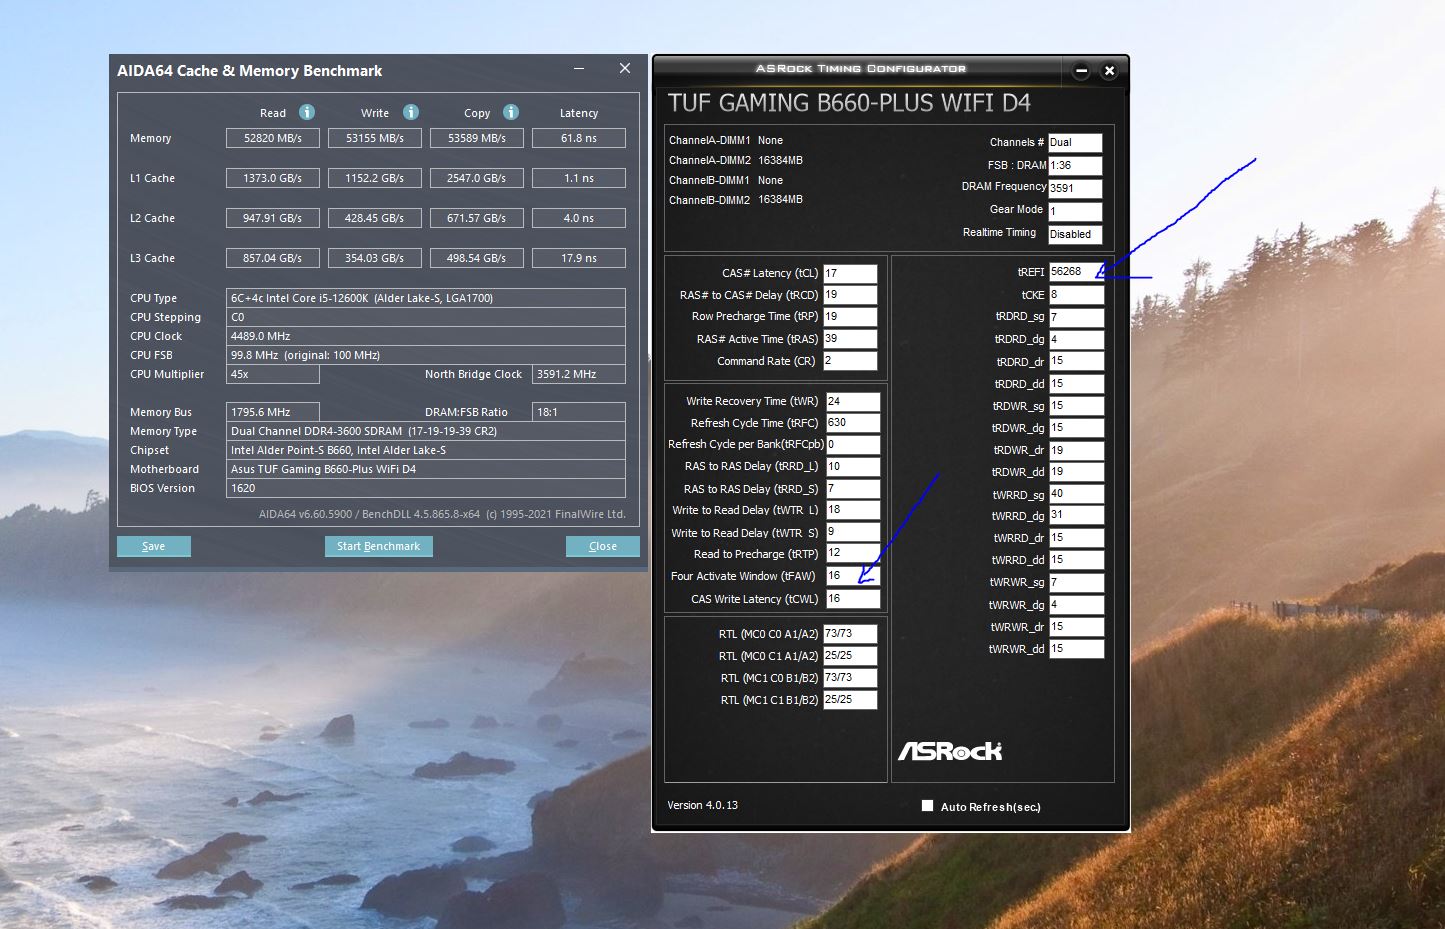Select the RTL (MC1 C1 B1/B2) field

click(850, 700)
